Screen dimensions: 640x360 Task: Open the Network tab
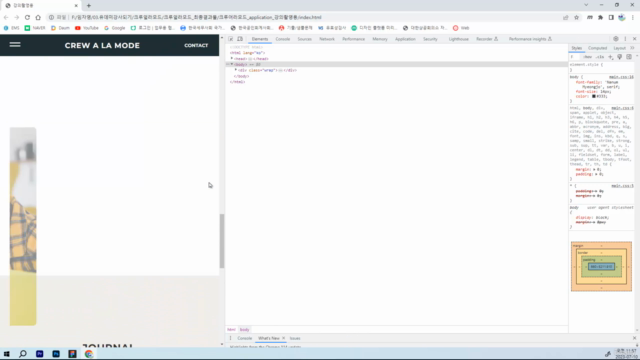[327, 39]
